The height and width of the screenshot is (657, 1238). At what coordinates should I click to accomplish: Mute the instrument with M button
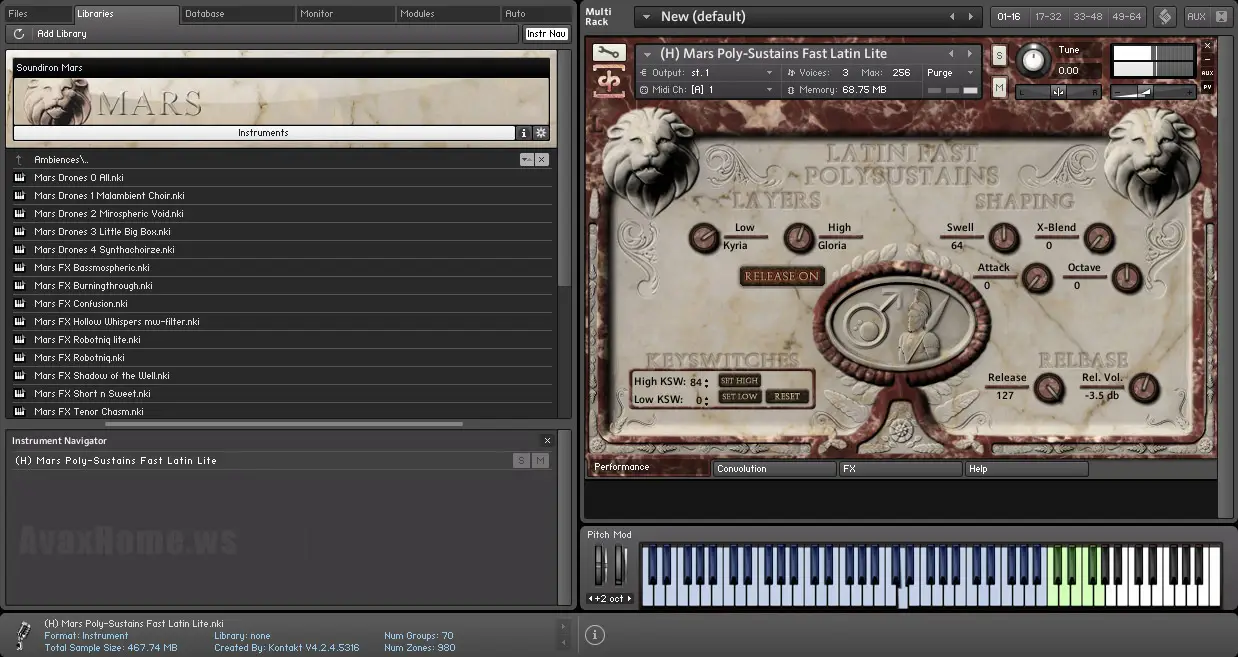click(999, 88)
